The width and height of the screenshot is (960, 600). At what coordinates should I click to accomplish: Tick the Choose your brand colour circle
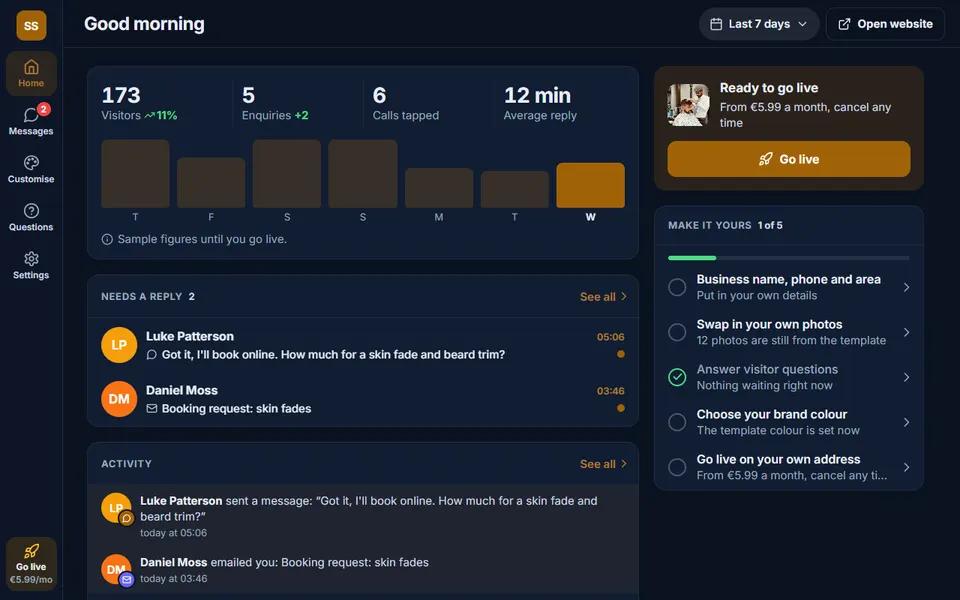[677, 422]
